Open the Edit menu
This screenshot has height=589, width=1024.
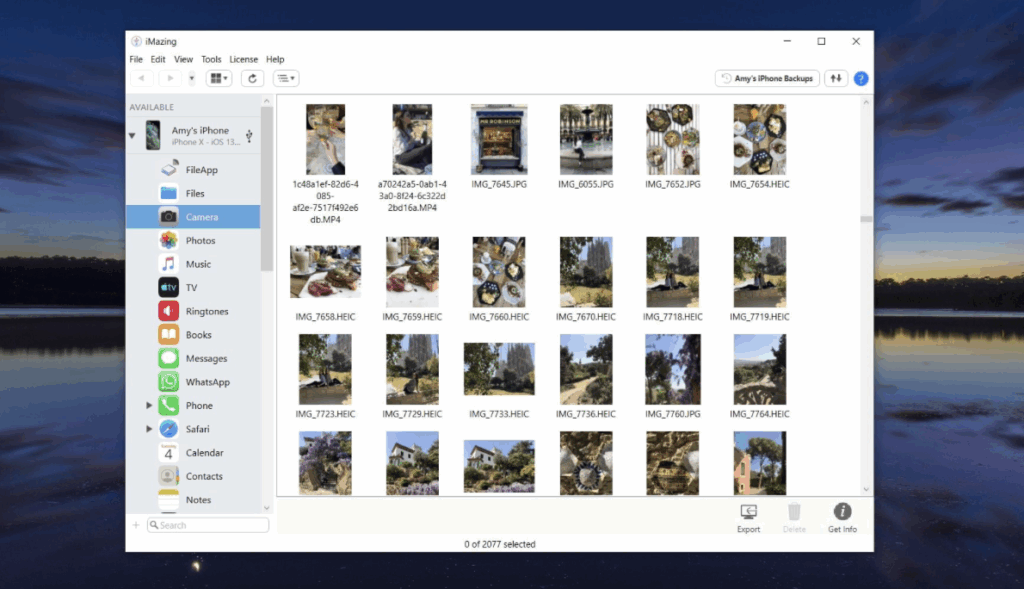click(x=158, y=59)
